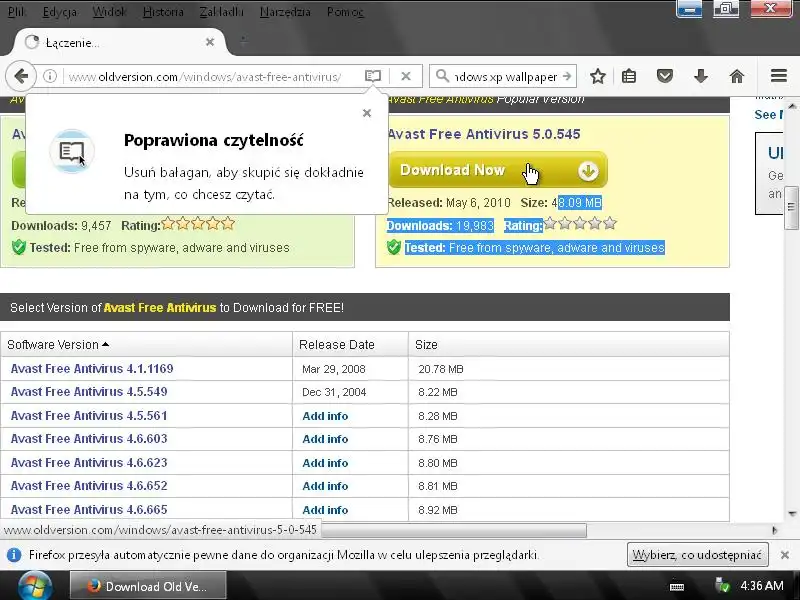The image size is (800, 600).
Task: Open Avast Free Antivirus 4.5.549 link
Action: pyautogui.click(x=89, y=392)
